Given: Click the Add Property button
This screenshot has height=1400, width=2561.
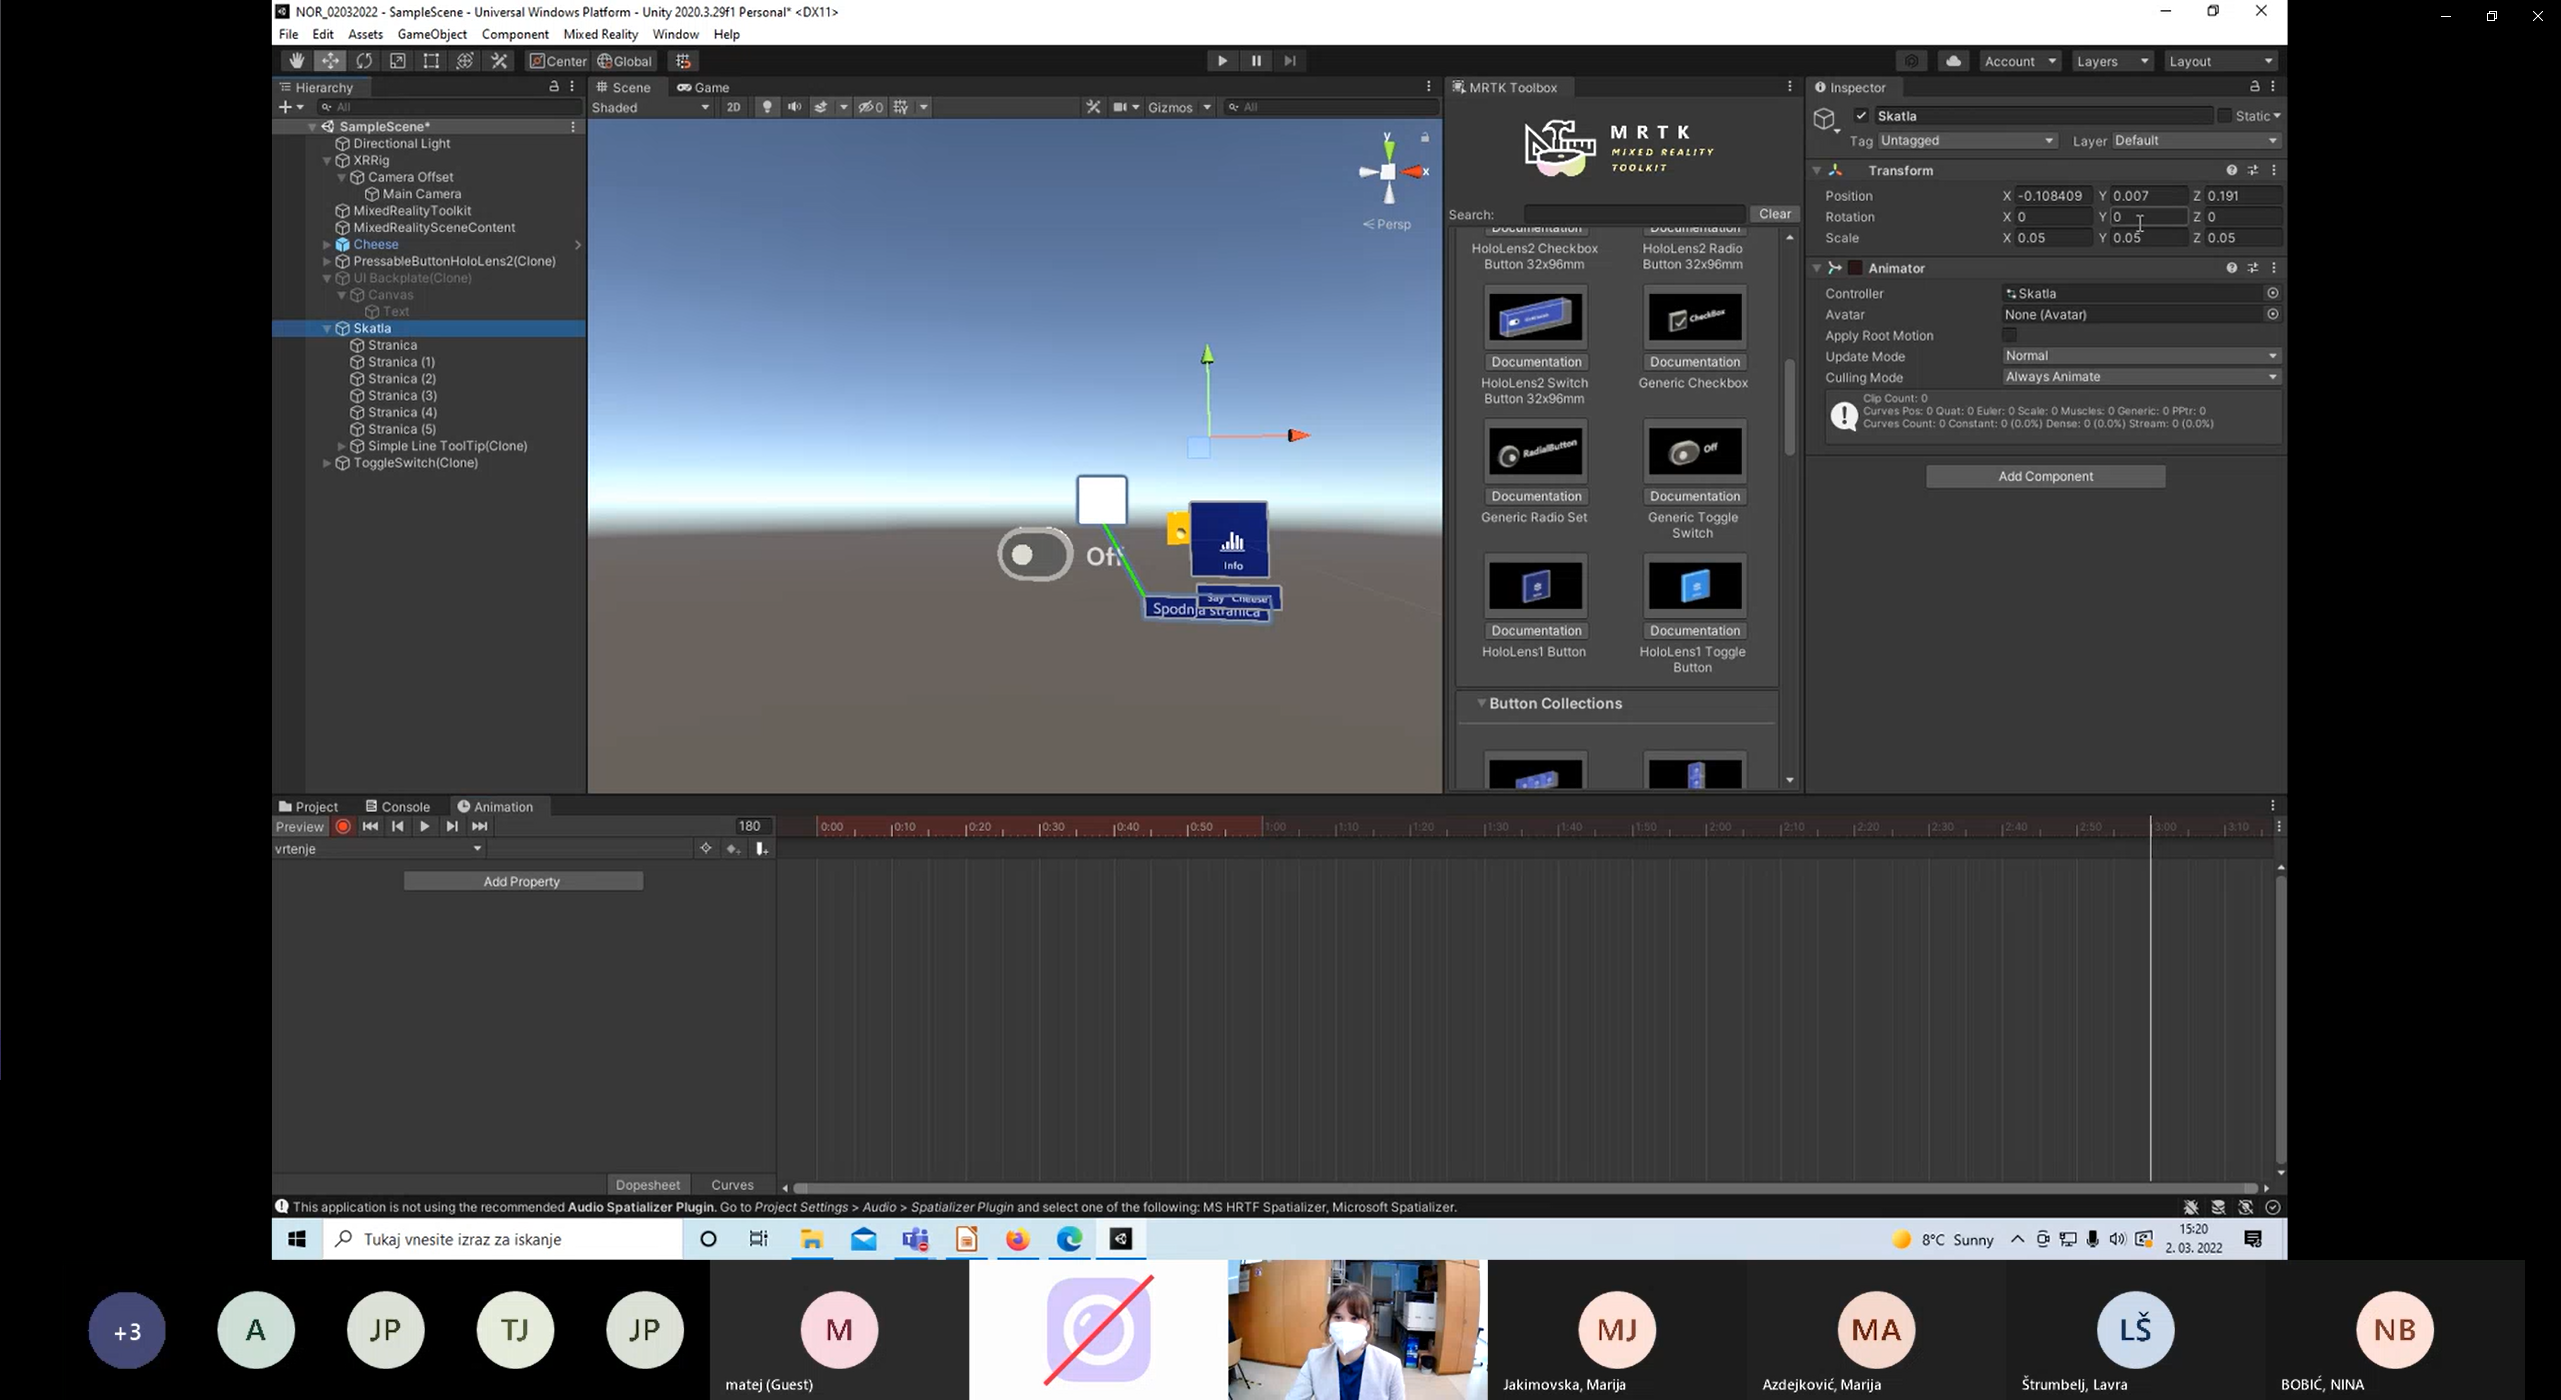Looking at the screenshot, I should (x=522, y=881).
